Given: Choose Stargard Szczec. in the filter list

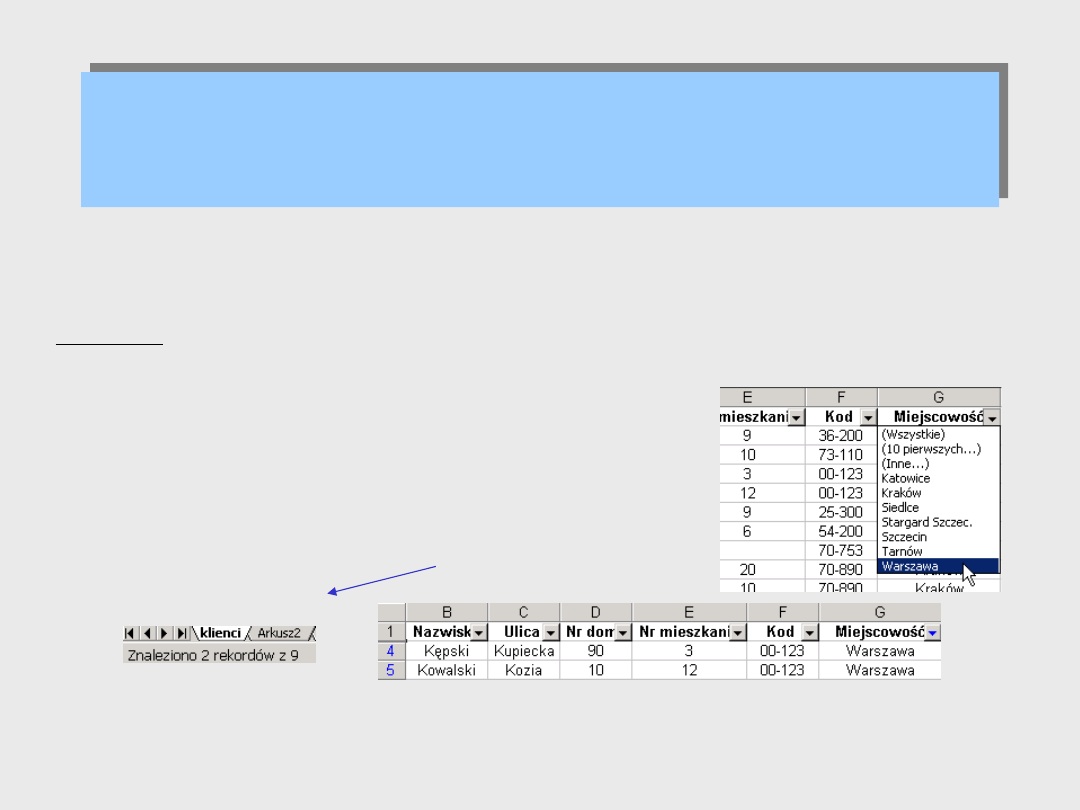Looking at the screenshot, I should tap(926, 522).
